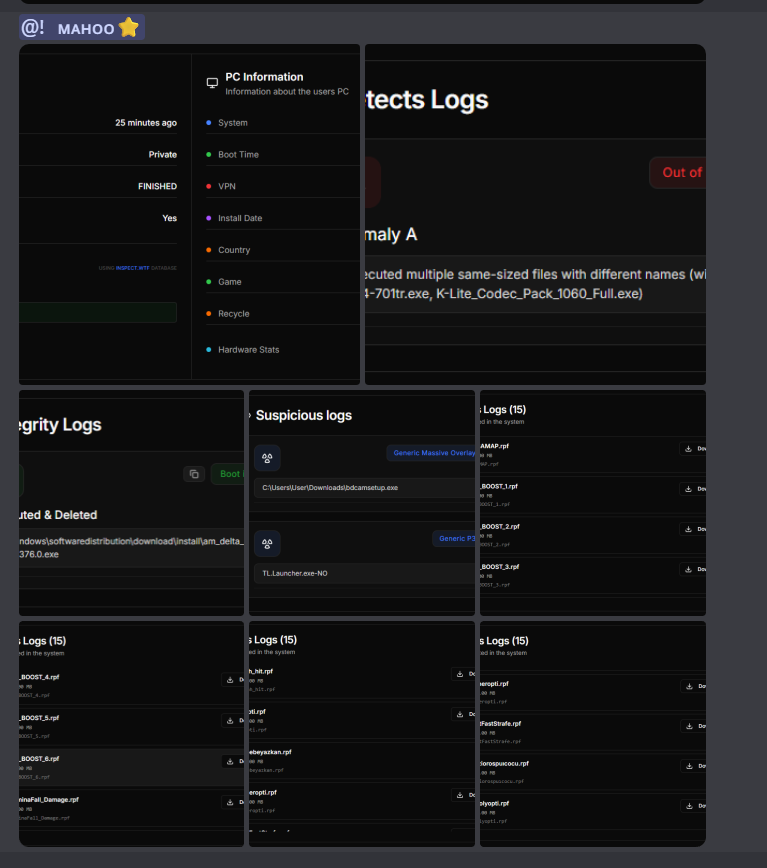Click the monitor icon next to PC Information
767x868 pixels.
[x=213, y=83]
